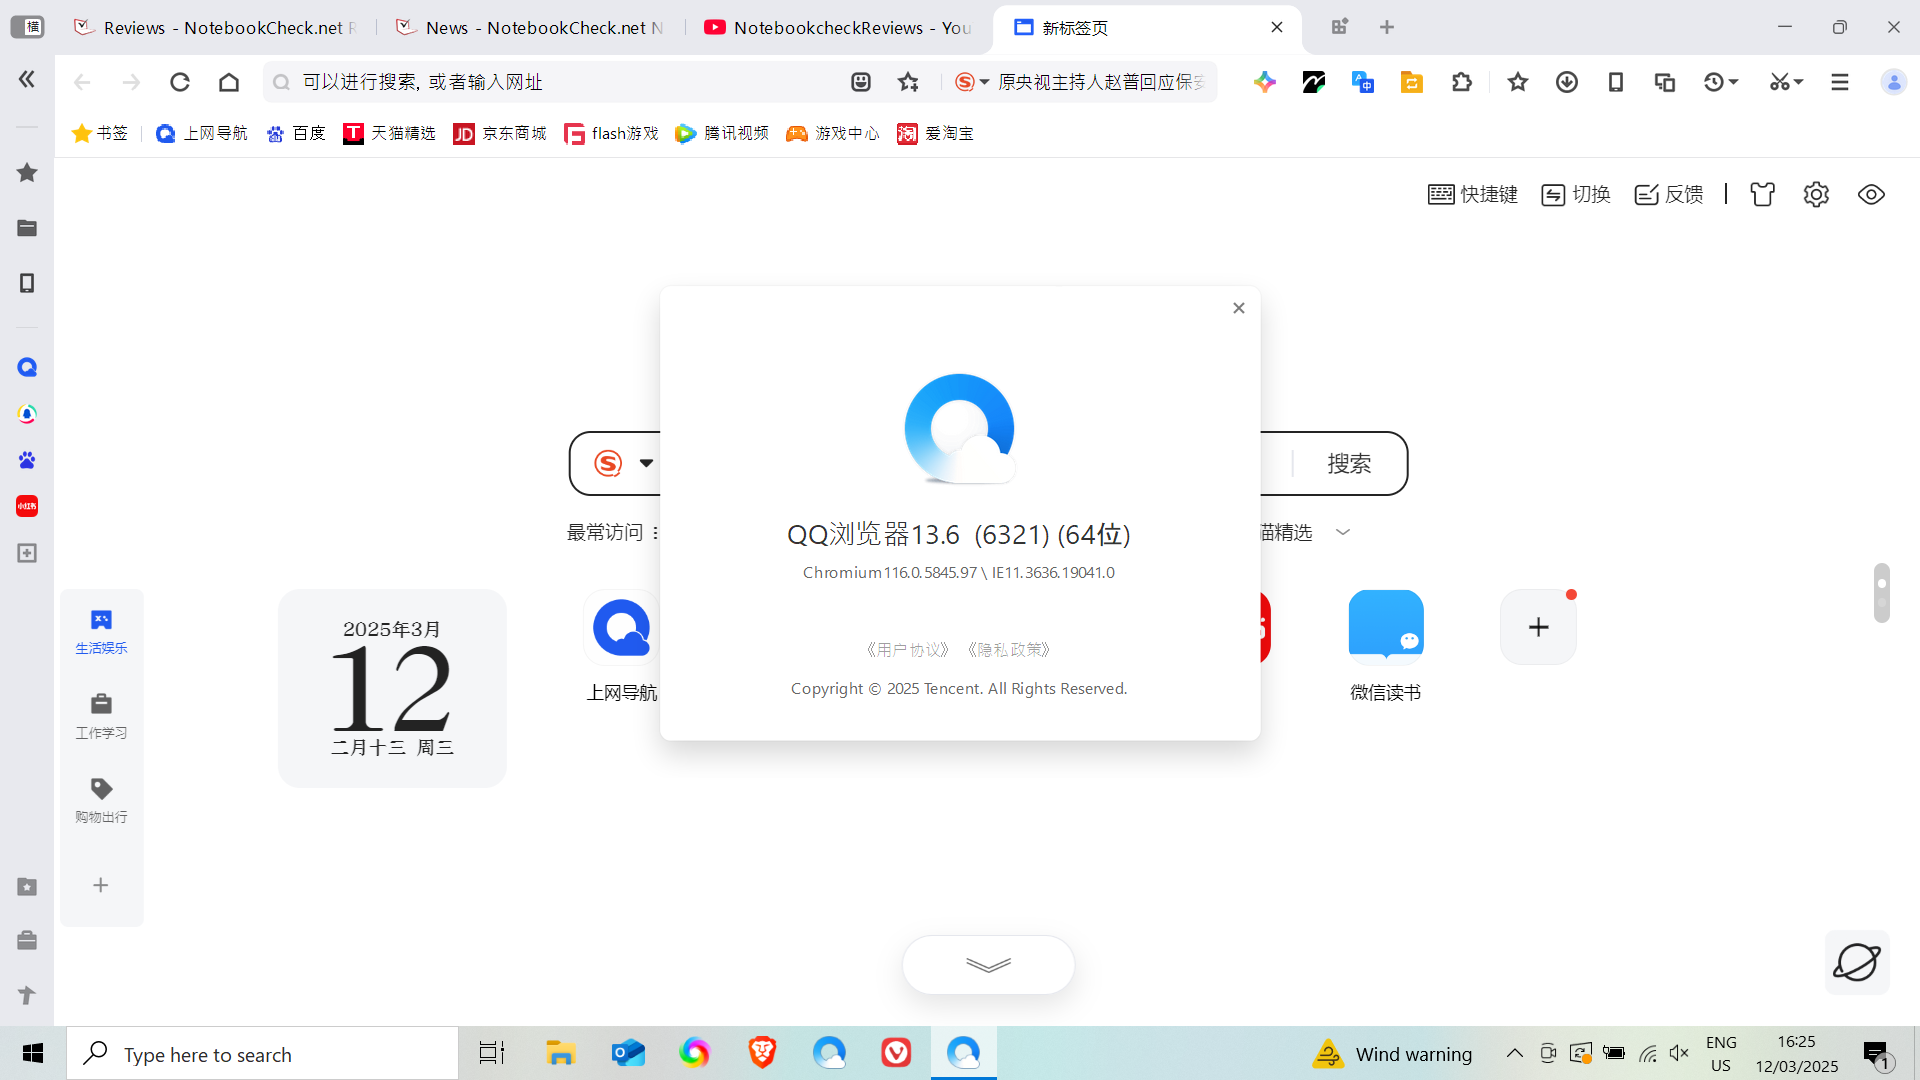Screen dimensions: 1920x1080
Task: Select 工作学习 category
Action: (x=101, y=716)
